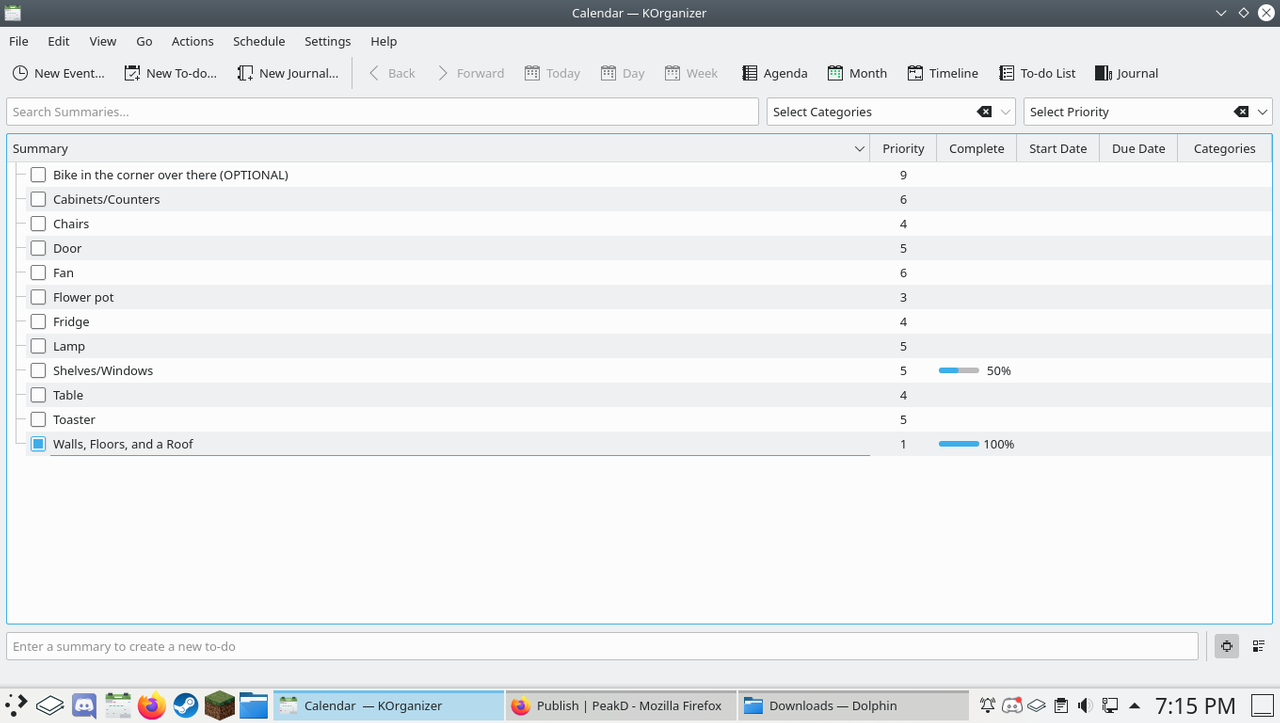Expand the Select Priority dropdown

coord(1263,112)
